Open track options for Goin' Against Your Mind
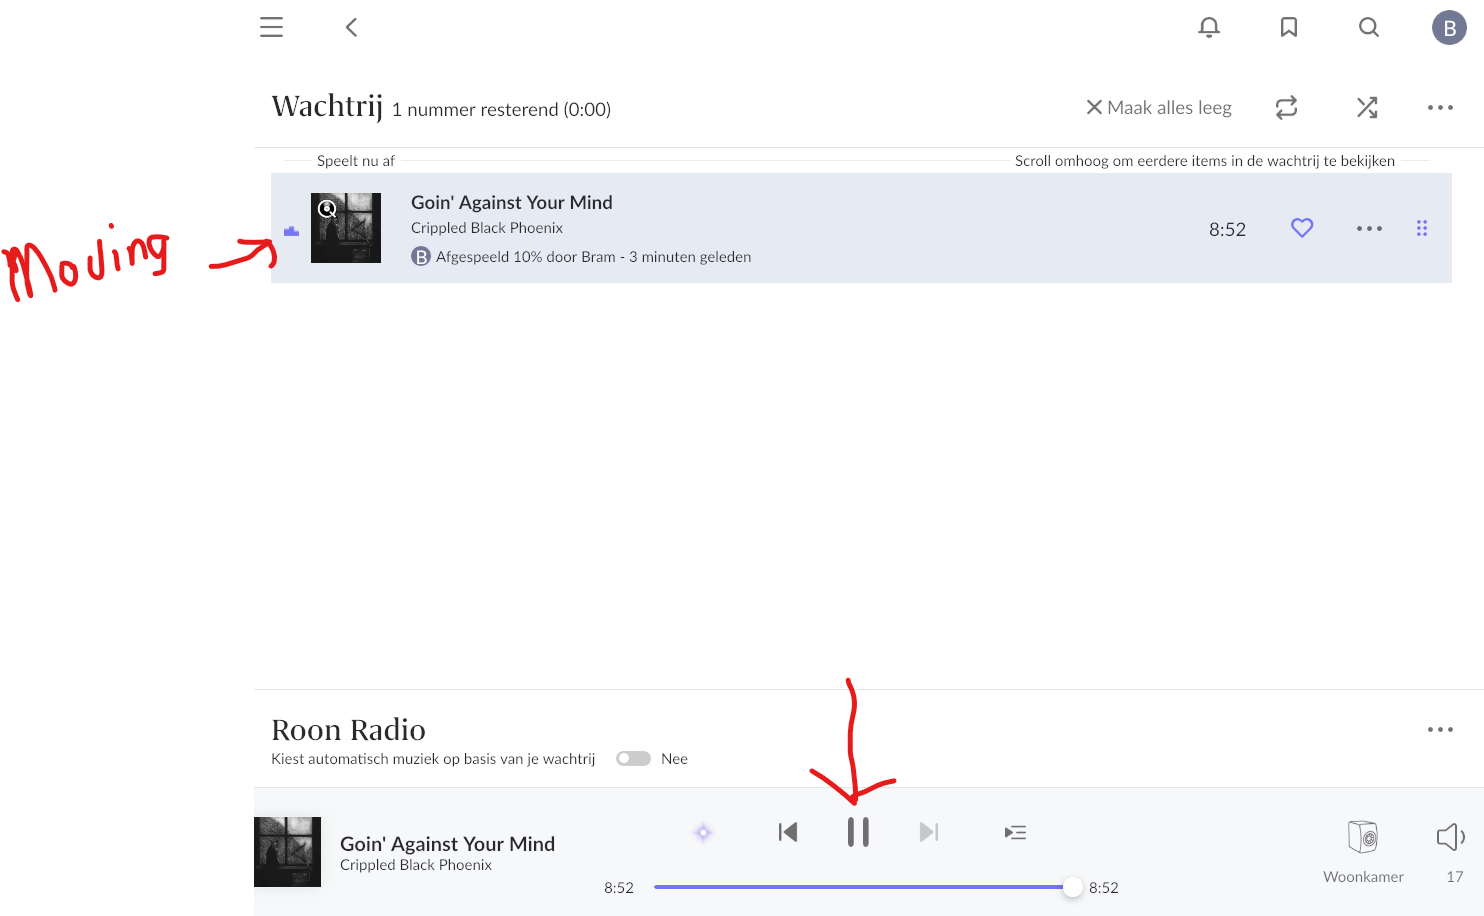Viewport: 1484px width, 916px height. coord(1369,228)
